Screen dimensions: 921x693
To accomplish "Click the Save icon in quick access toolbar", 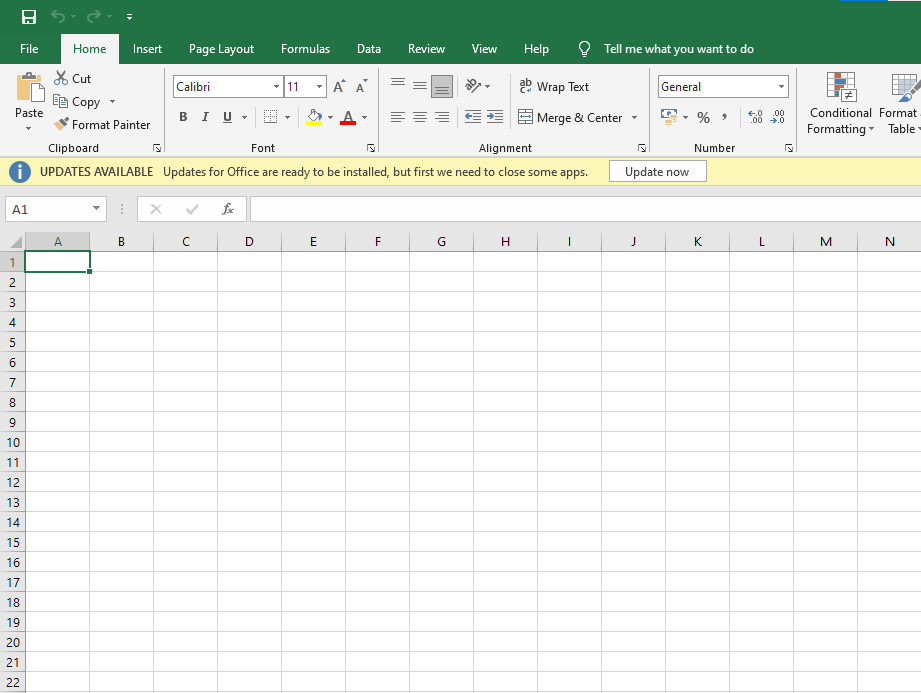I will [x=29, y=16].
